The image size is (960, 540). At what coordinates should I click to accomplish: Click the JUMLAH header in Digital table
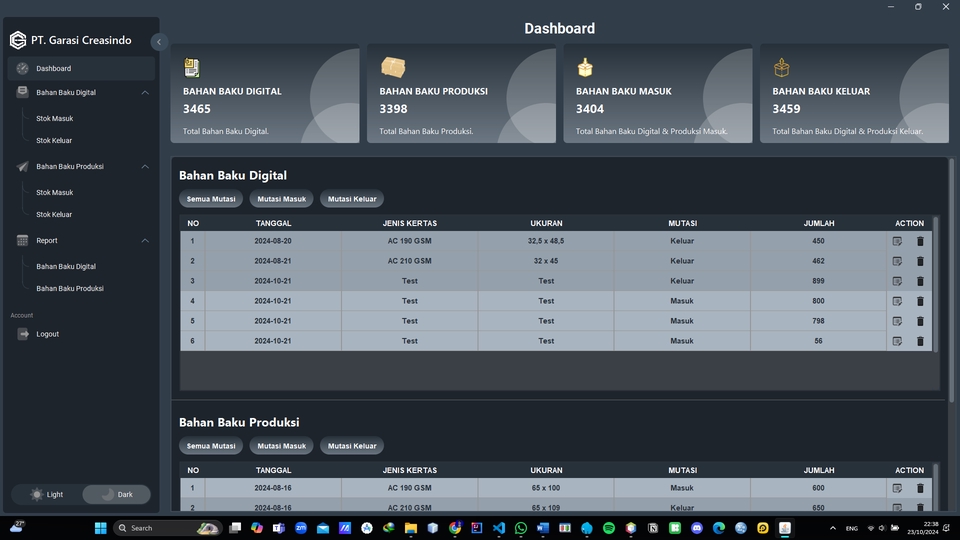tap(819, 223)
